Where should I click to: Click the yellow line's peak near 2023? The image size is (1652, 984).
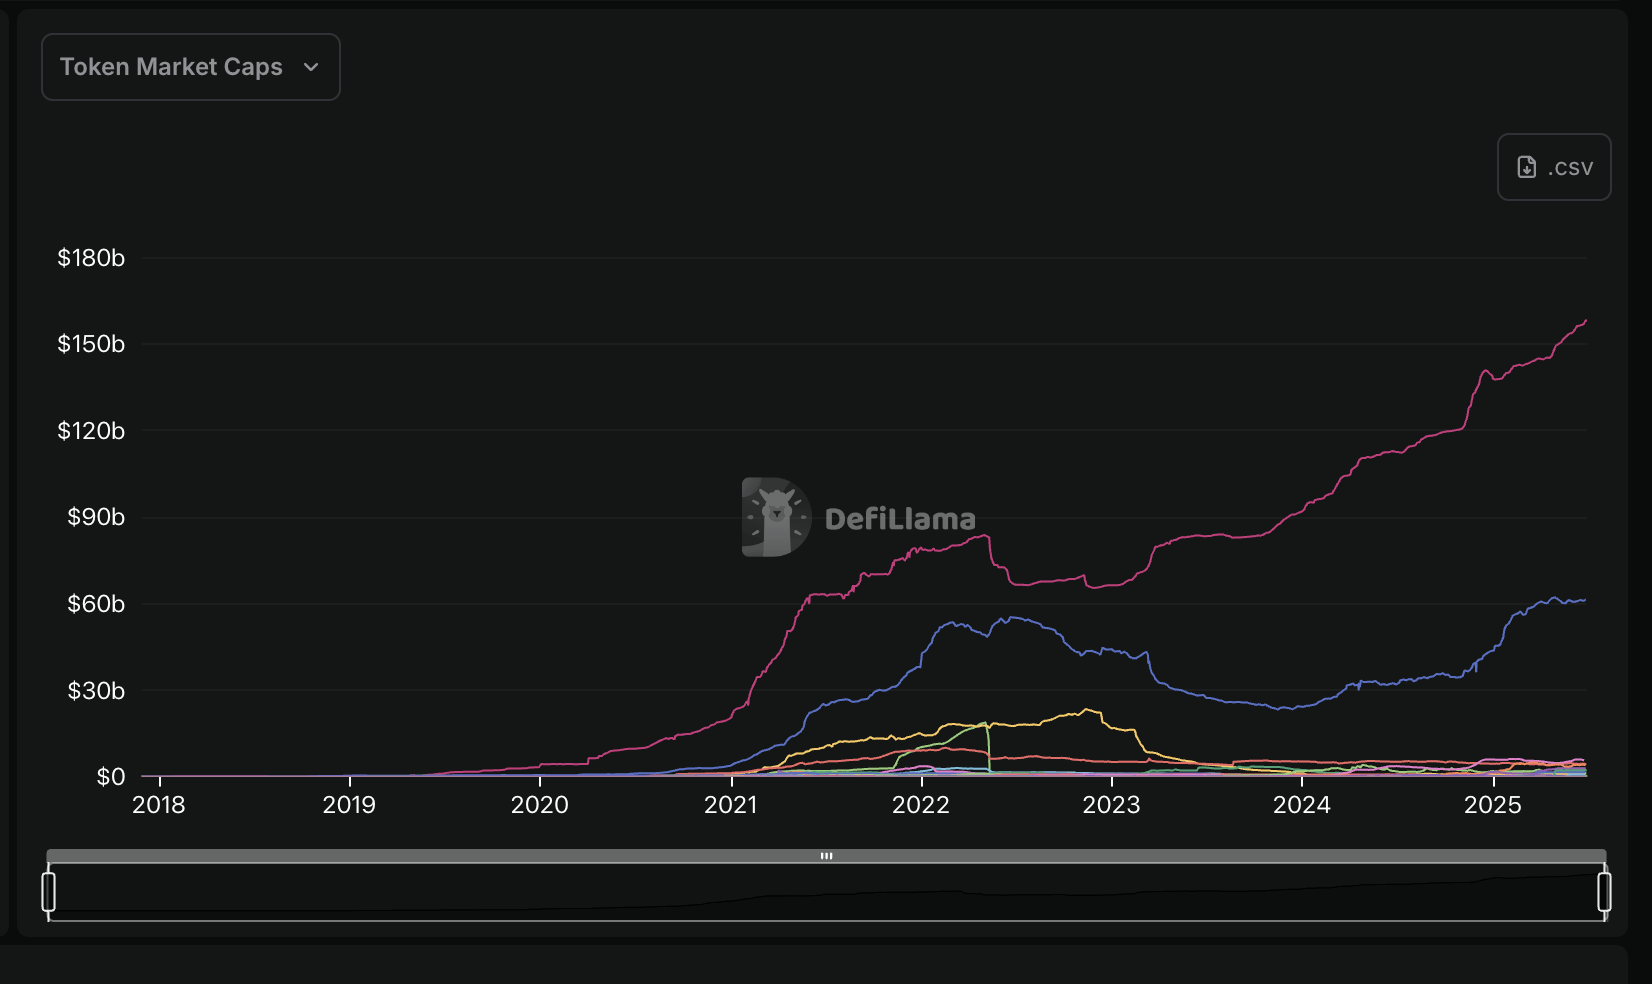pyautogui.click(x=1087, y=710)
